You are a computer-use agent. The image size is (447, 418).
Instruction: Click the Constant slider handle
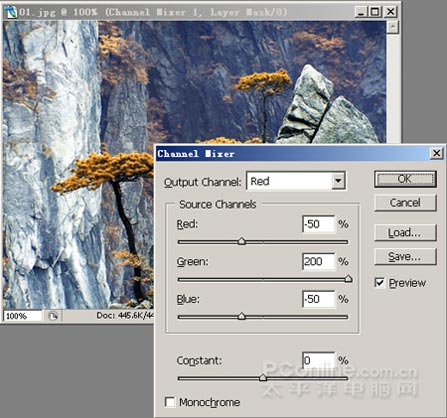[x=263, y=377]
